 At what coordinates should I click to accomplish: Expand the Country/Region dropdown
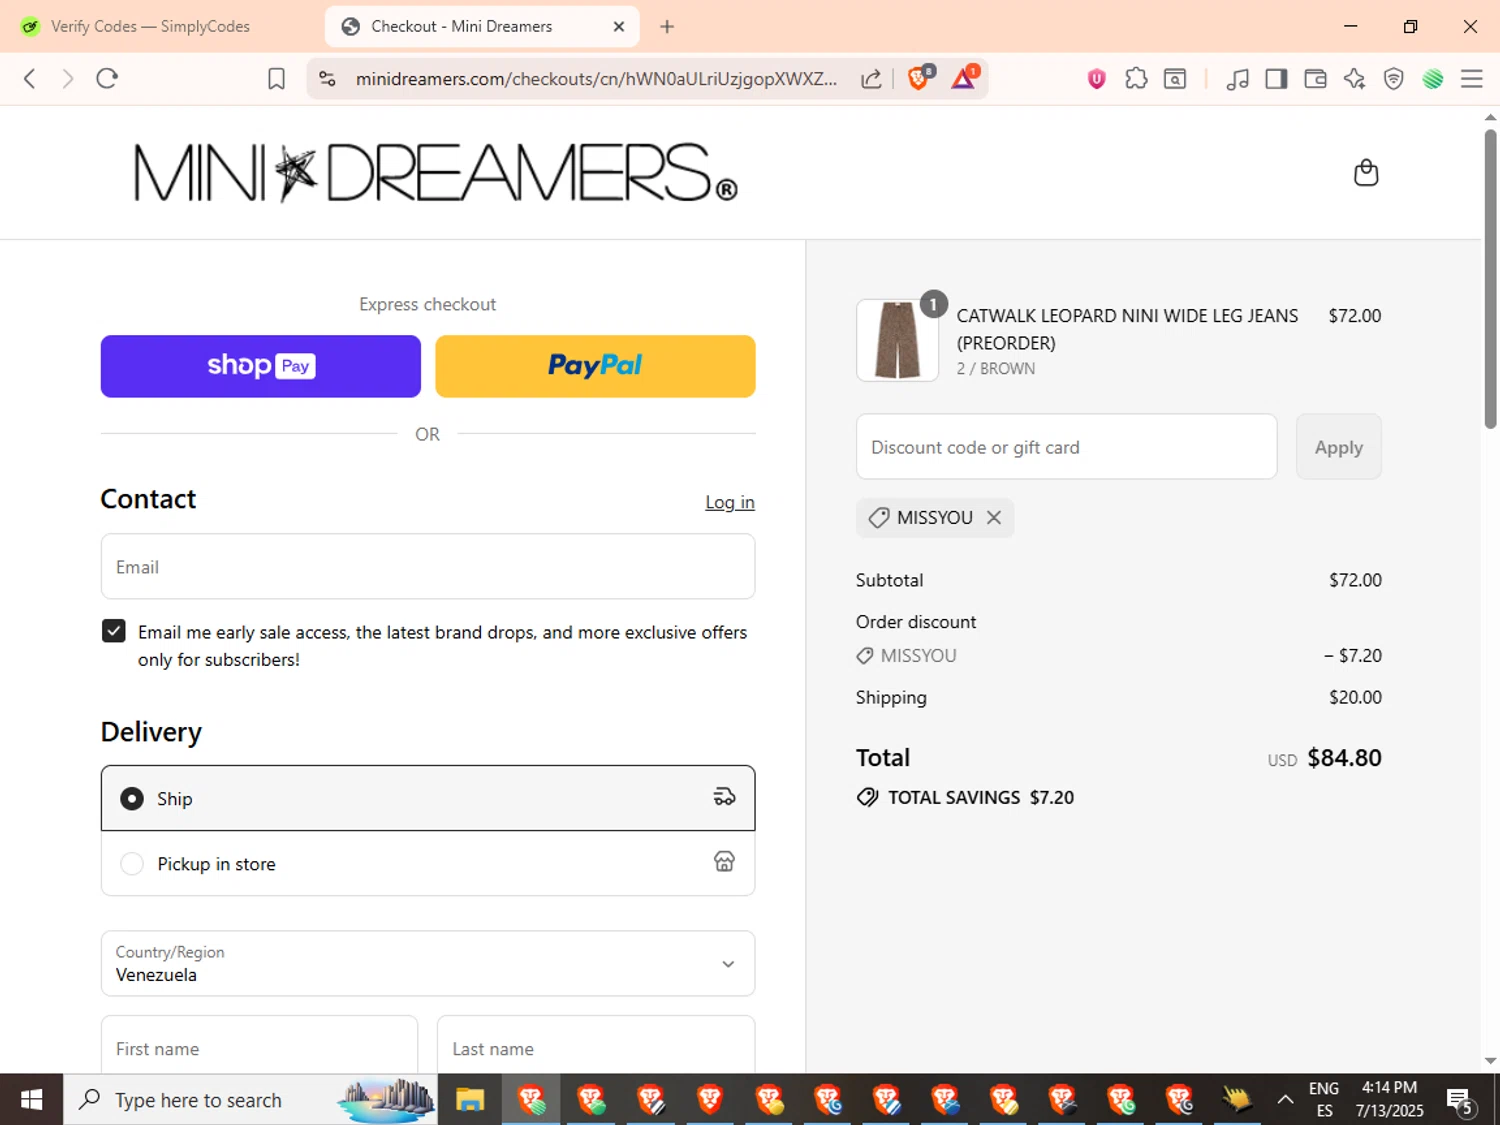click(x=428, y=963)
